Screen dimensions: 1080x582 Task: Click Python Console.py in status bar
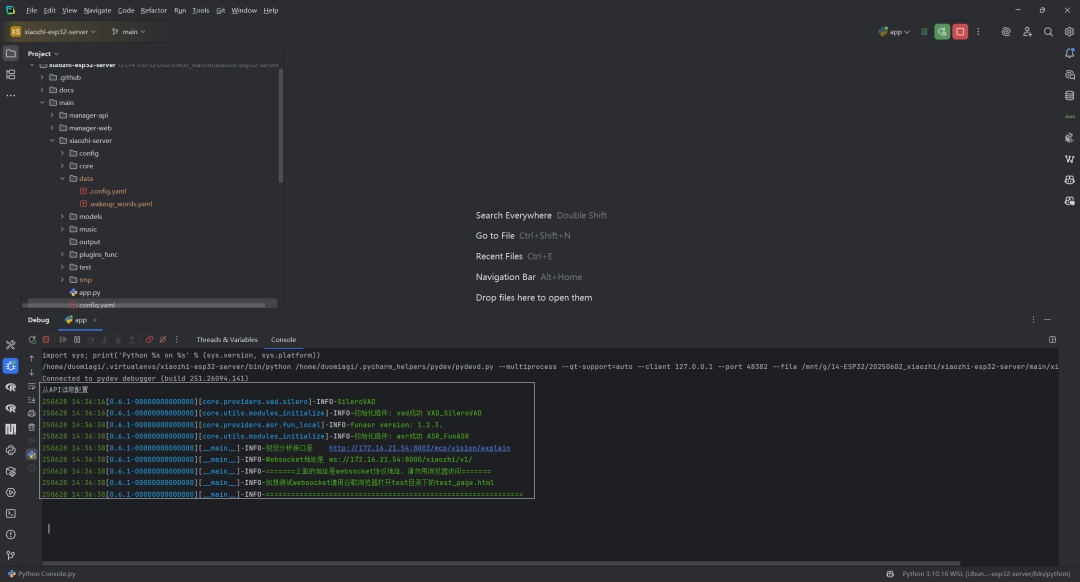coord(41,574)
